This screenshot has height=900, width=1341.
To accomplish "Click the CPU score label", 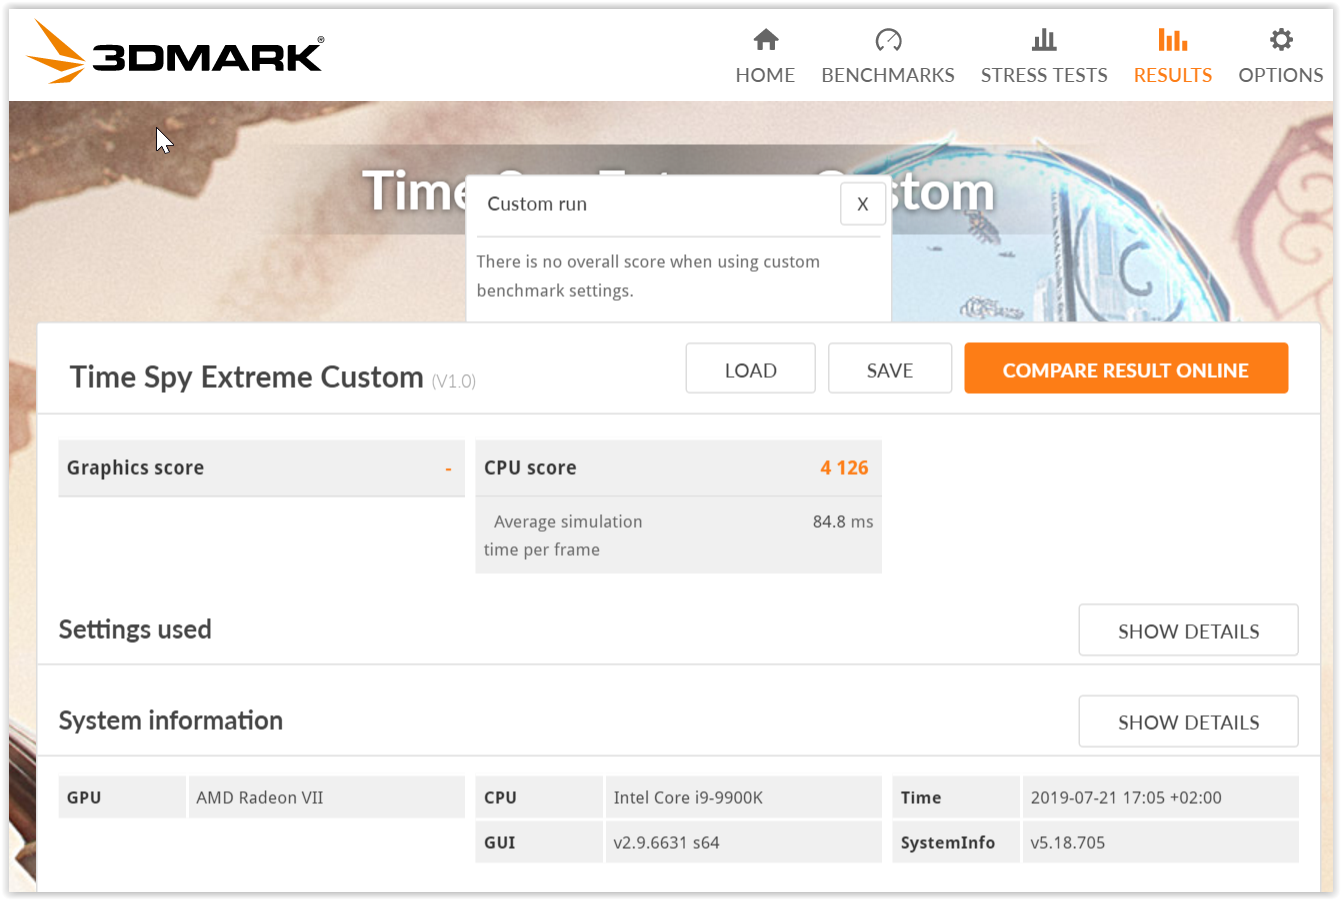I will click(530, 468).
